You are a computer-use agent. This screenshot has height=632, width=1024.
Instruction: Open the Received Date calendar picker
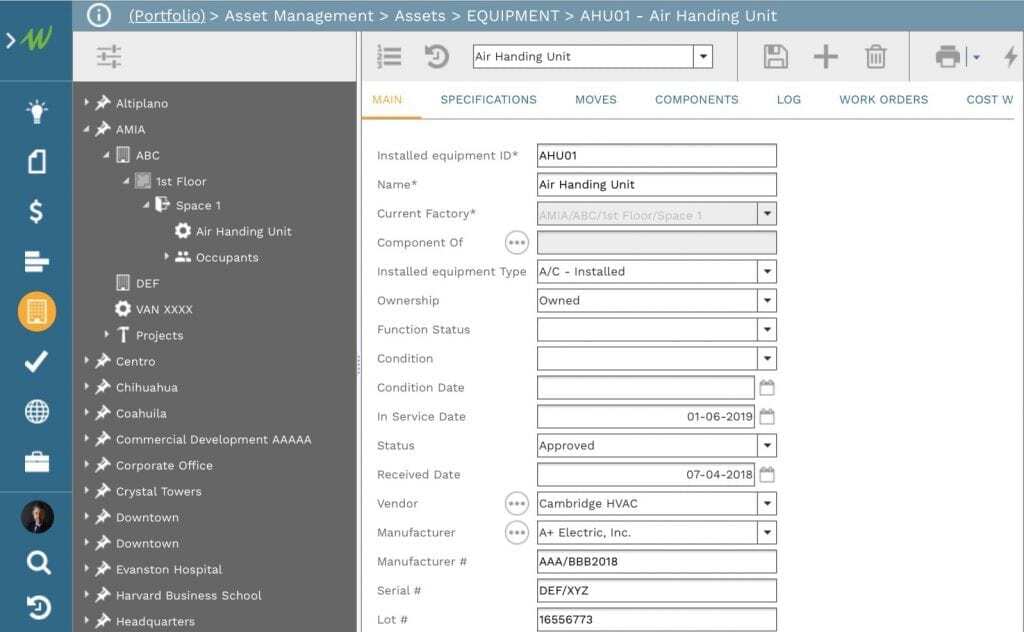pos(767,475)
